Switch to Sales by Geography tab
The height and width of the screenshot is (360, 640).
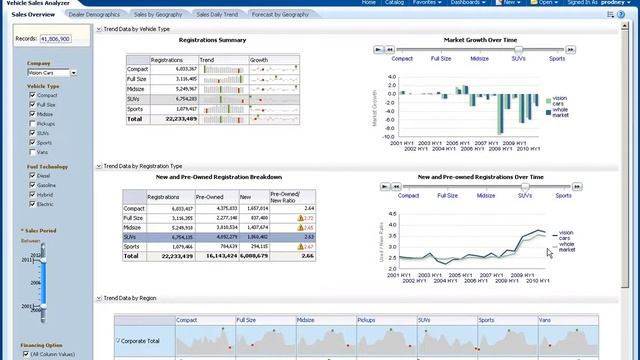point(158,14)
